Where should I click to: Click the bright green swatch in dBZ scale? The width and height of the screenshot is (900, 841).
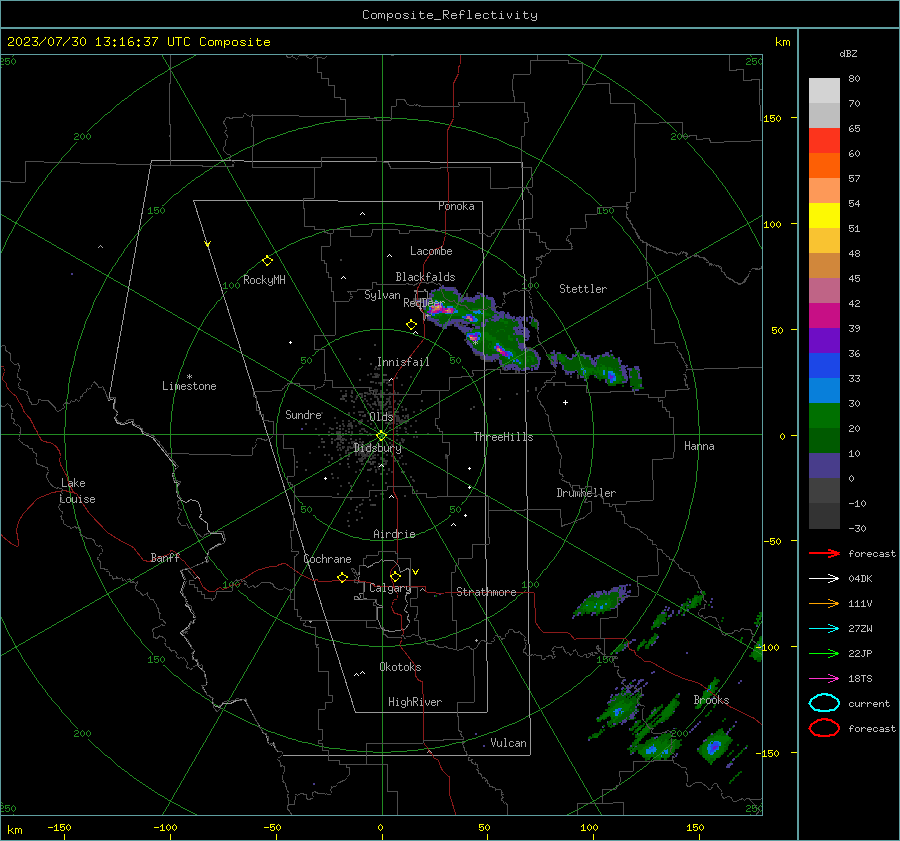point(824,416)
